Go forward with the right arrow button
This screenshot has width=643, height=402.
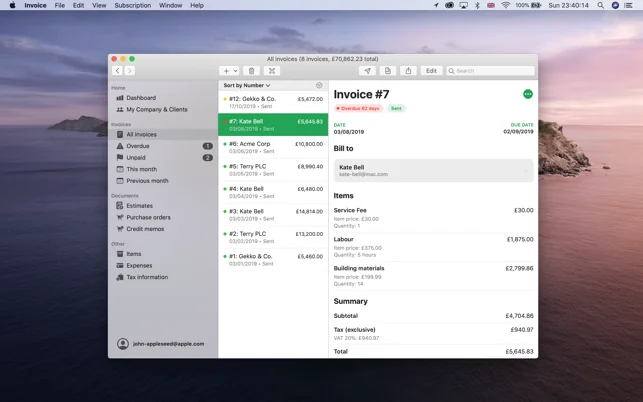130,71
